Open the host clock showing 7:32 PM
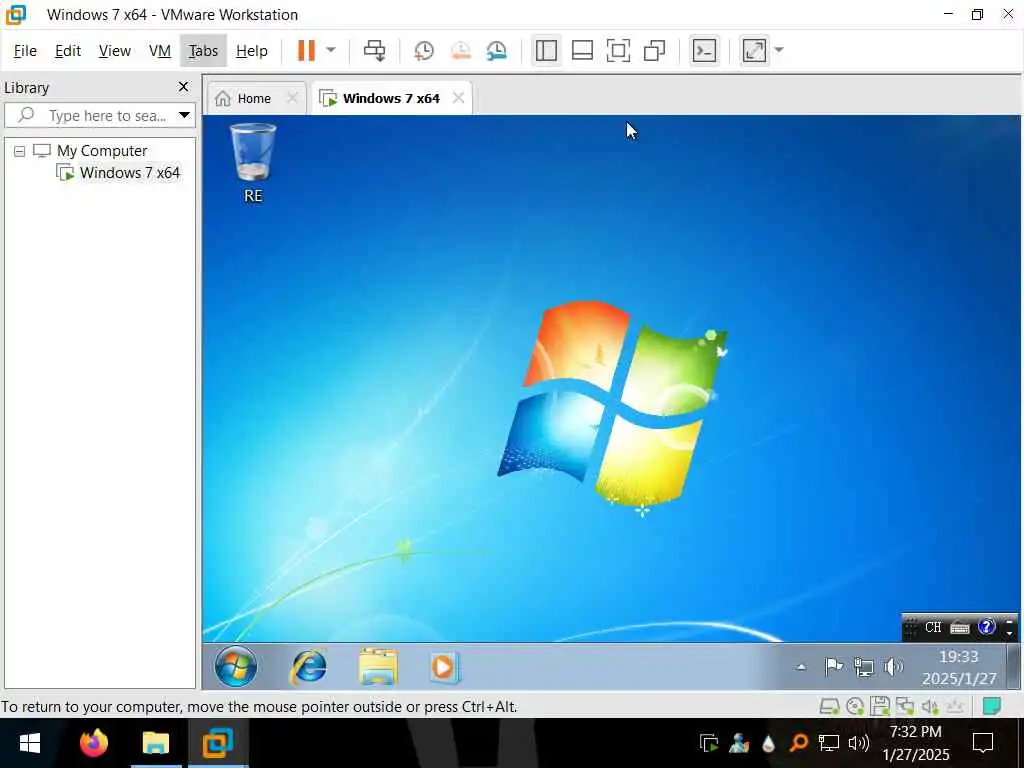Image resolution: width=1024 pixels, height=768 pixels. click(916, 743)
